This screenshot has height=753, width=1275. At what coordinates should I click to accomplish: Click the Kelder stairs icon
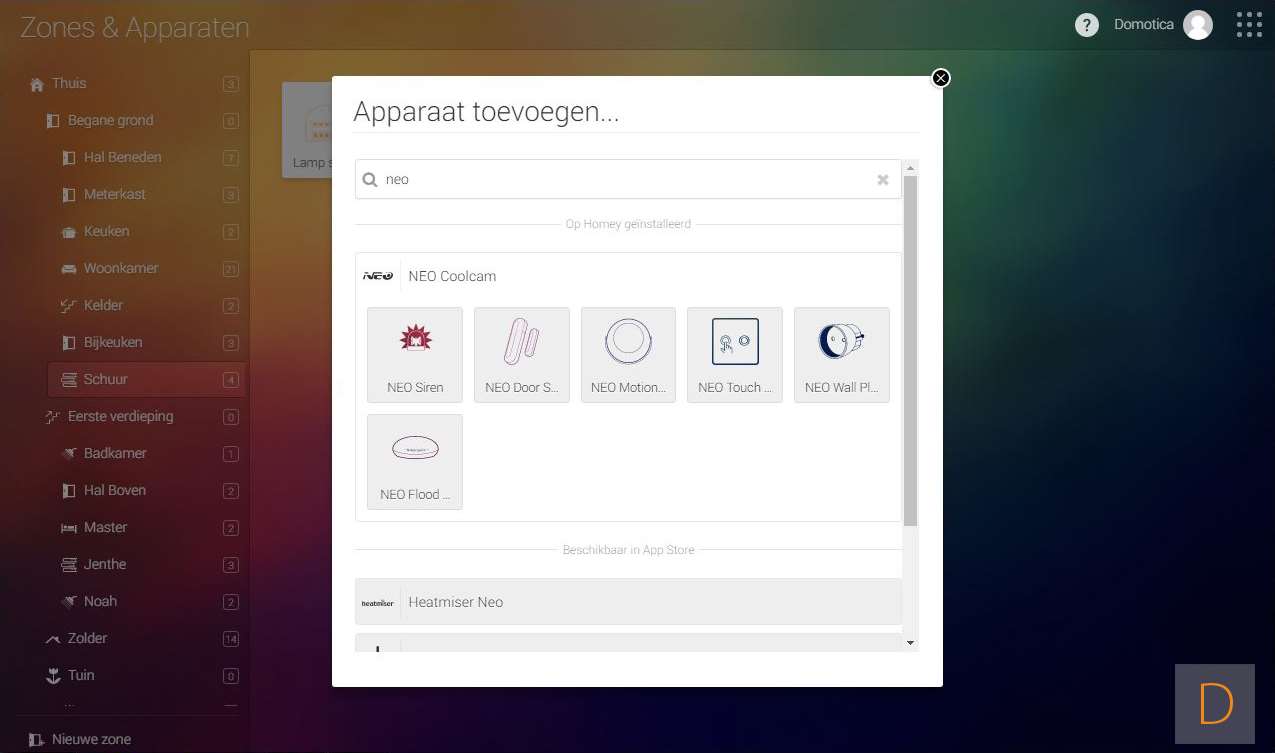point(69,306)
